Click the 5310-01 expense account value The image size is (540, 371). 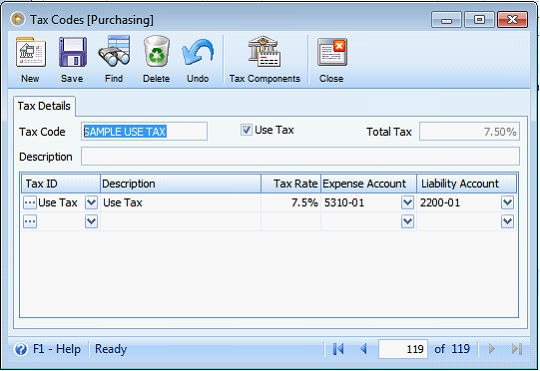pyautogui.click(x=344, y=203)
